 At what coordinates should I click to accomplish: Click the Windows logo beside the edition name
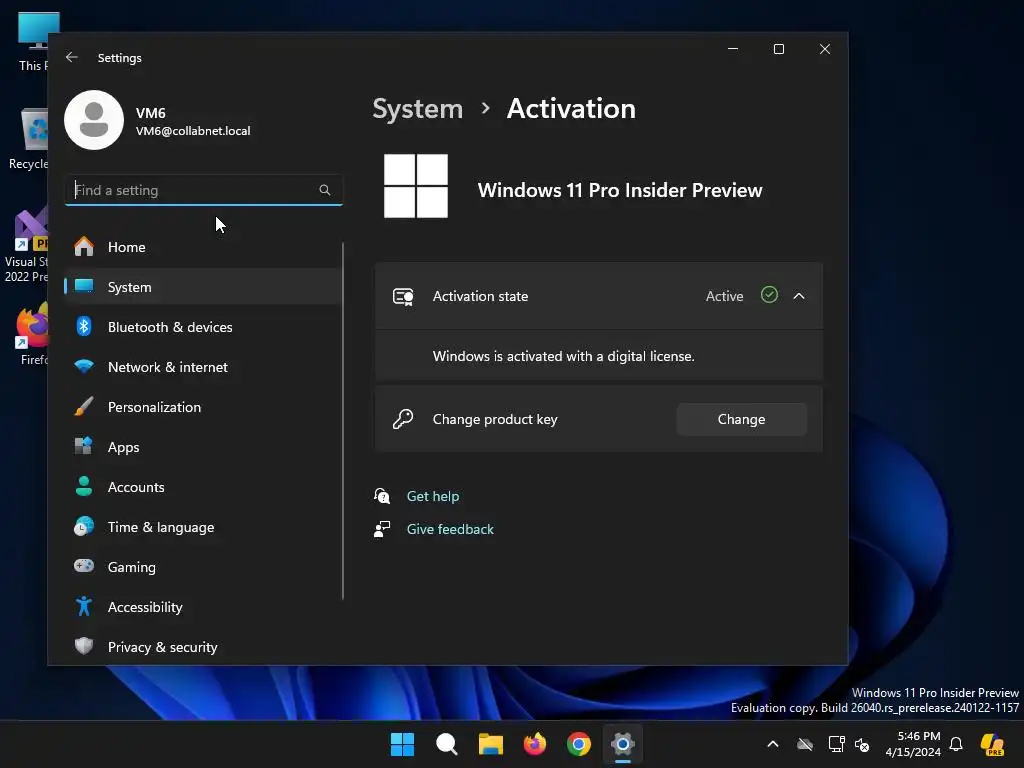(416, 186)
